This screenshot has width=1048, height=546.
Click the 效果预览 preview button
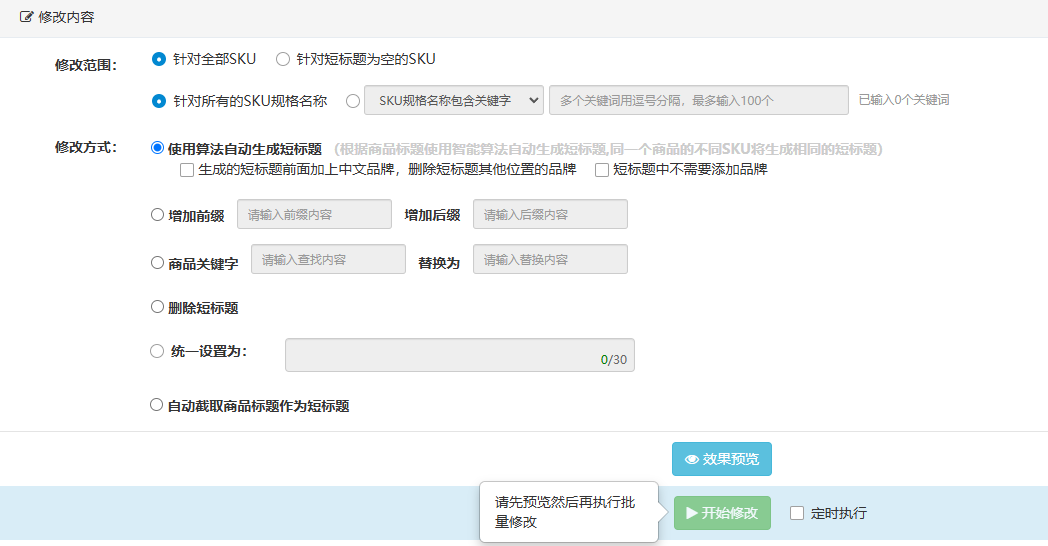[721, 459]
